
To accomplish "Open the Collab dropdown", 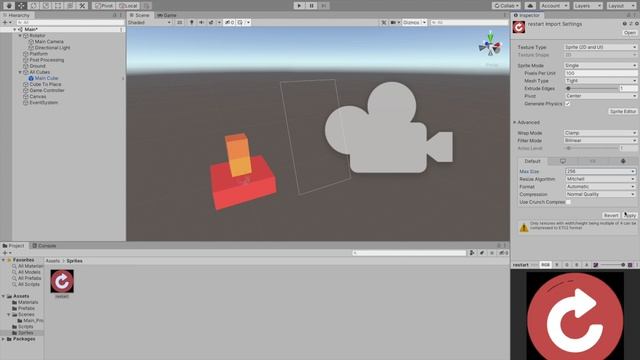I will coord(506,6).
